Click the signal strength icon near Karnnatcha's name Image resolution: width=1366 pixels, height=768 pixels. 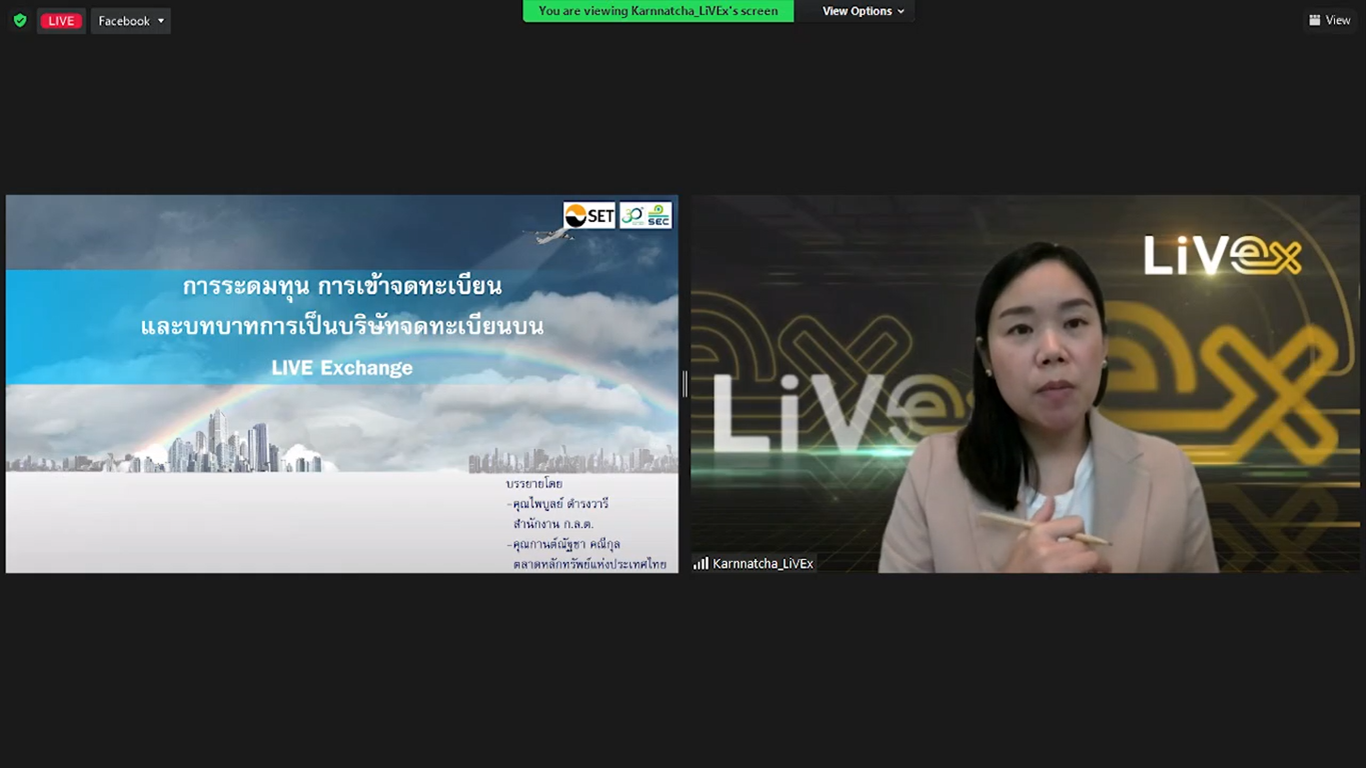tap(701, 564)
